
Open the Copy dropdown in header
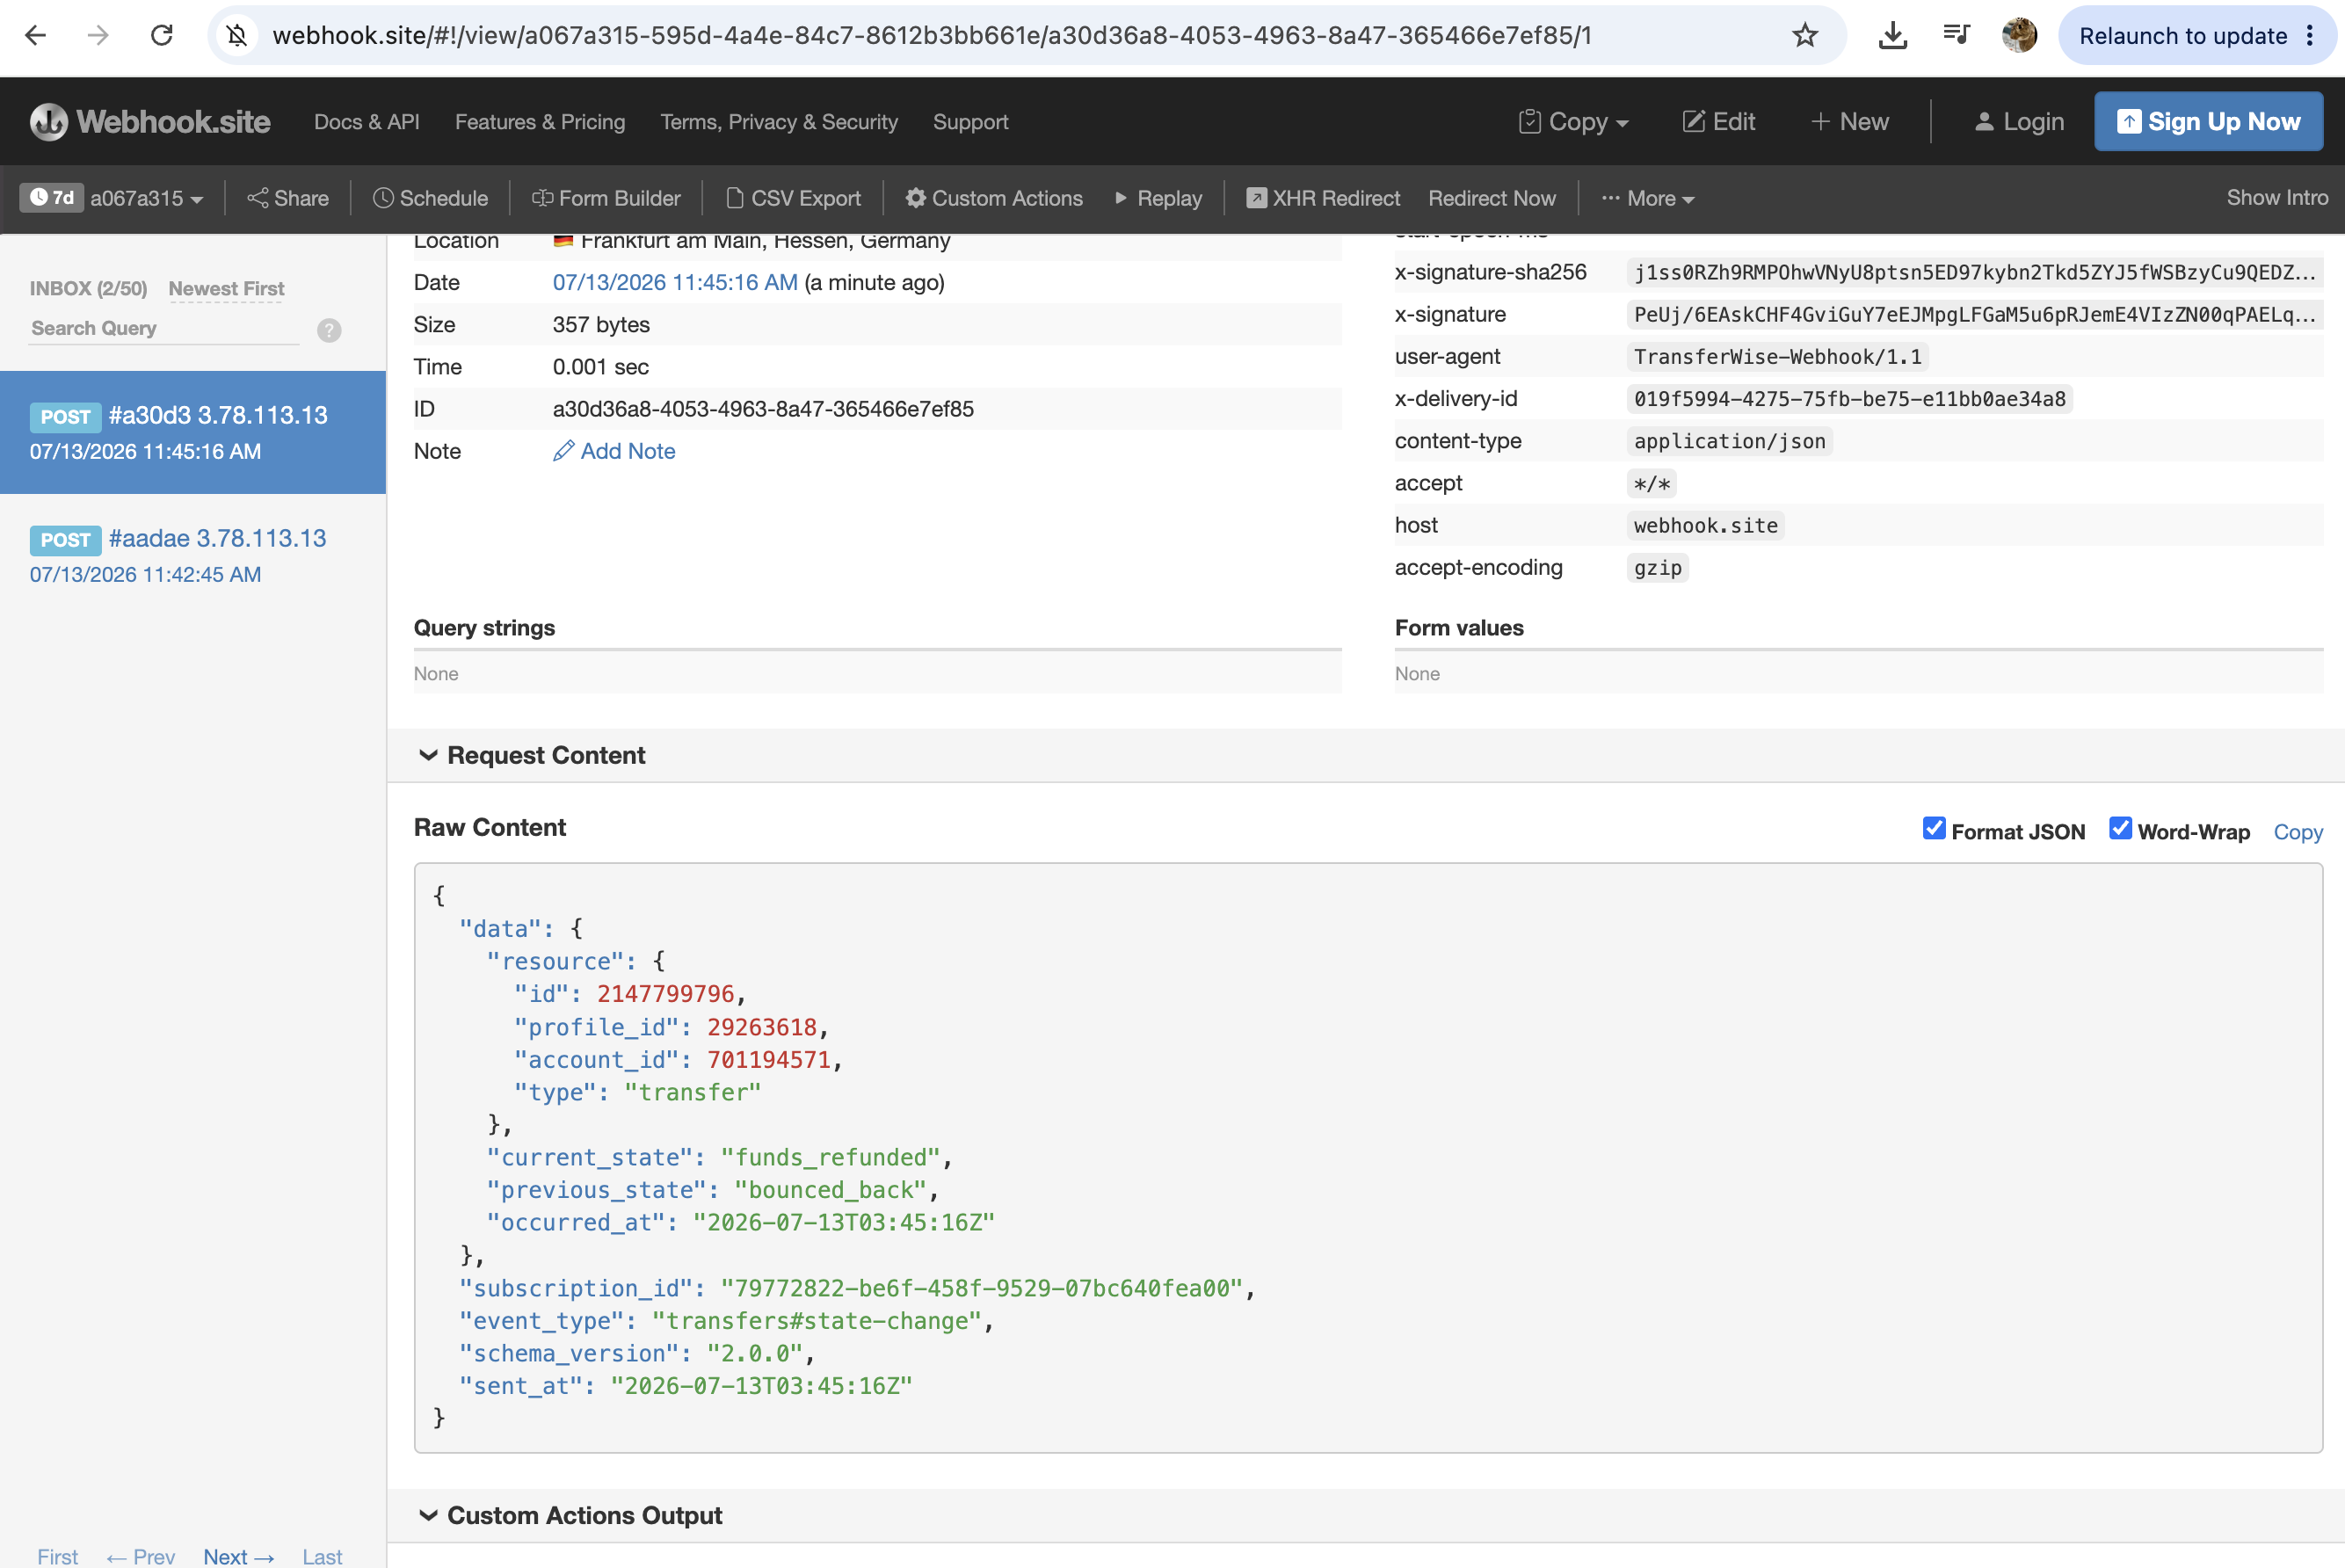[1574, 122]
